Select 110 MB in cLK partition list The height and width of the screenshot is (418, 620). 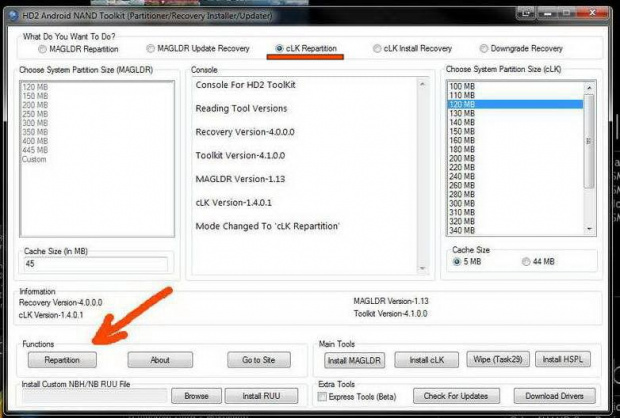(515, 95)
